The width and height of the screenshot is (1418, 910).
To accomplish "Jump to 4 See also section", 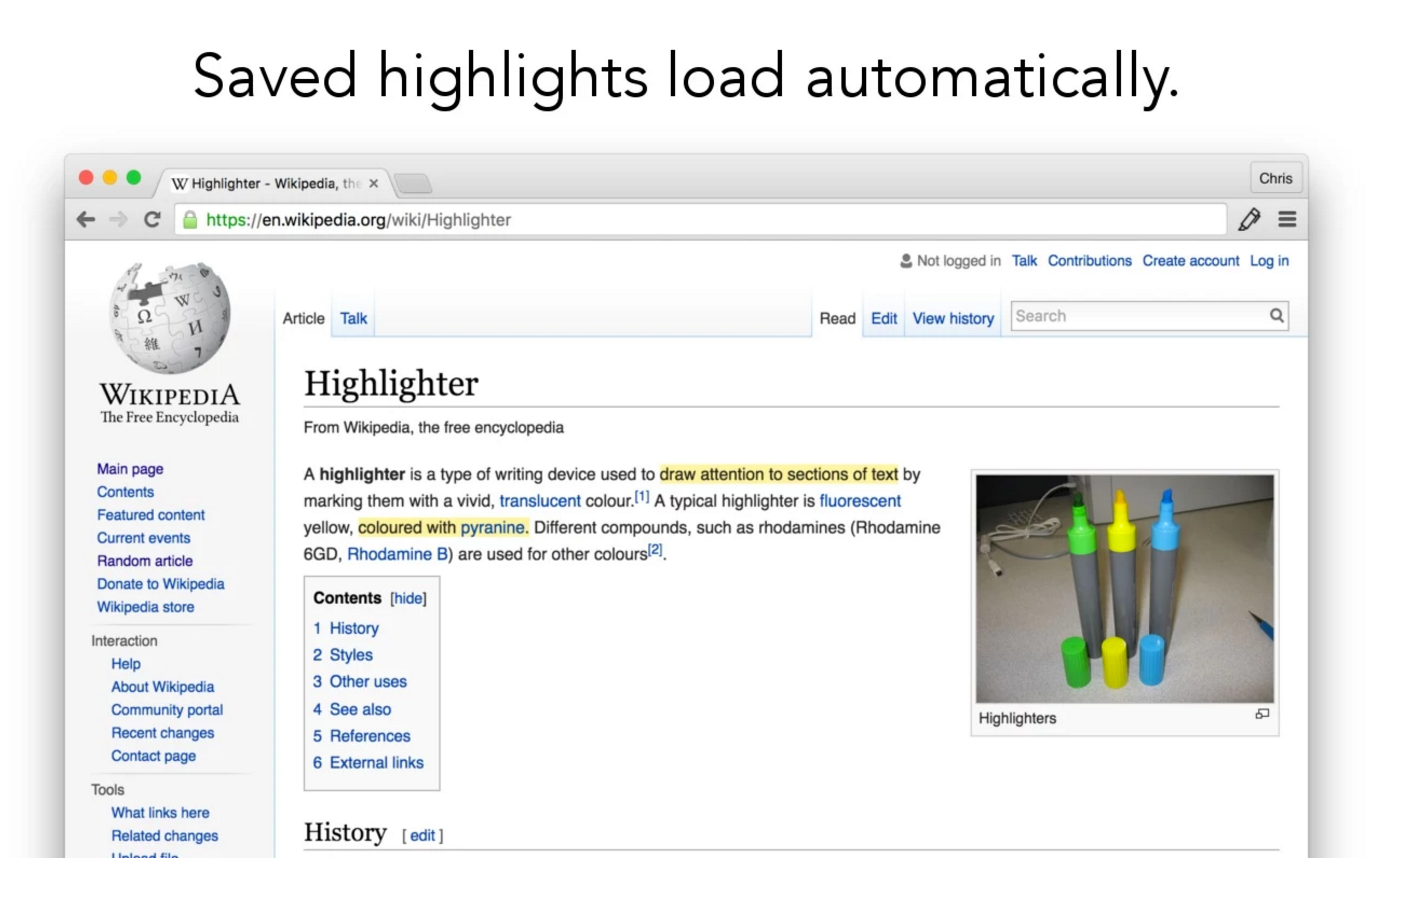I will pyautogui.click(x=352, y=709).
